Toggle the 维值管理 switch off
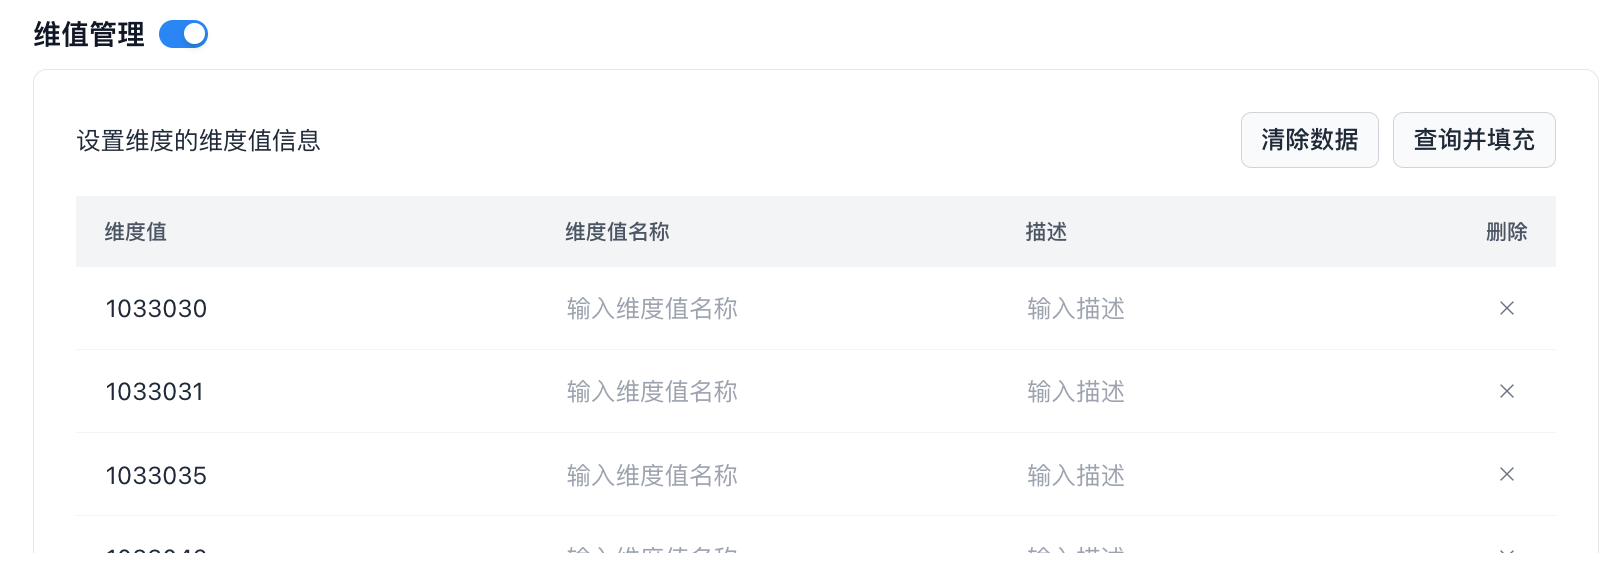Image resolution: width=1606 pixels, height=570 pixels. point(184,35)
